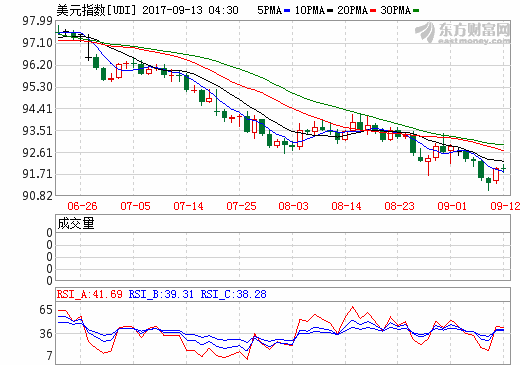Click the RSI_C:38.28 indicator label
This screenshot has width=520, height=365.
pyautogui.click(x=233, y=294)
